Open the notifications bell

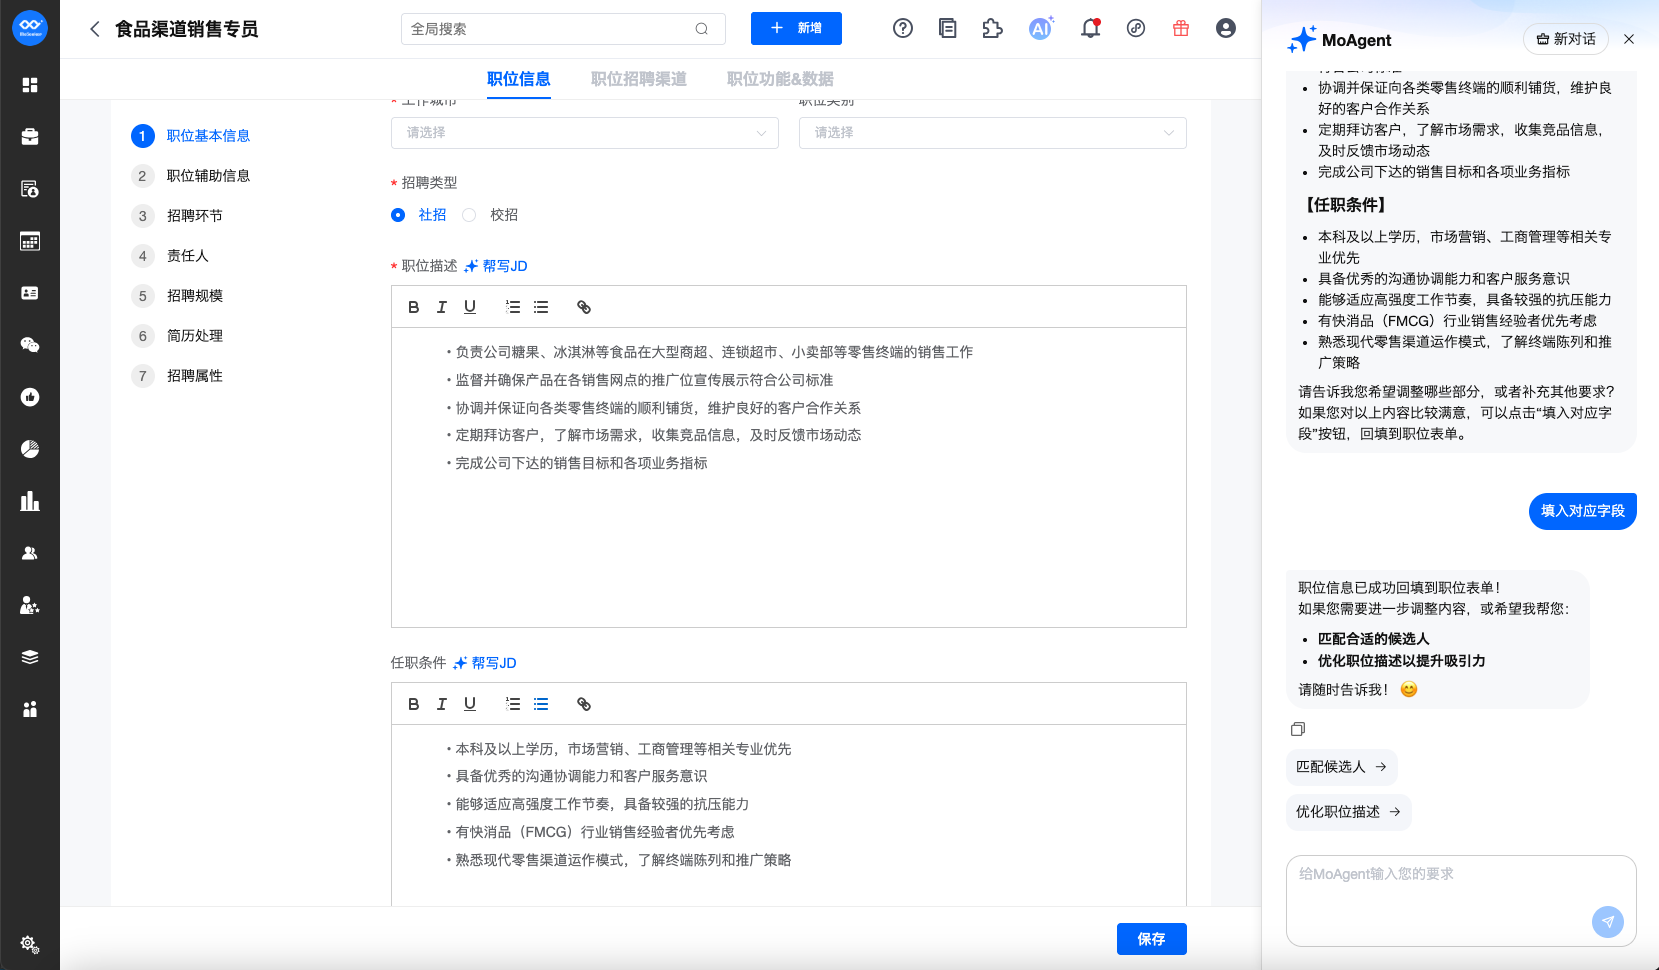(x=1091, y=29)
